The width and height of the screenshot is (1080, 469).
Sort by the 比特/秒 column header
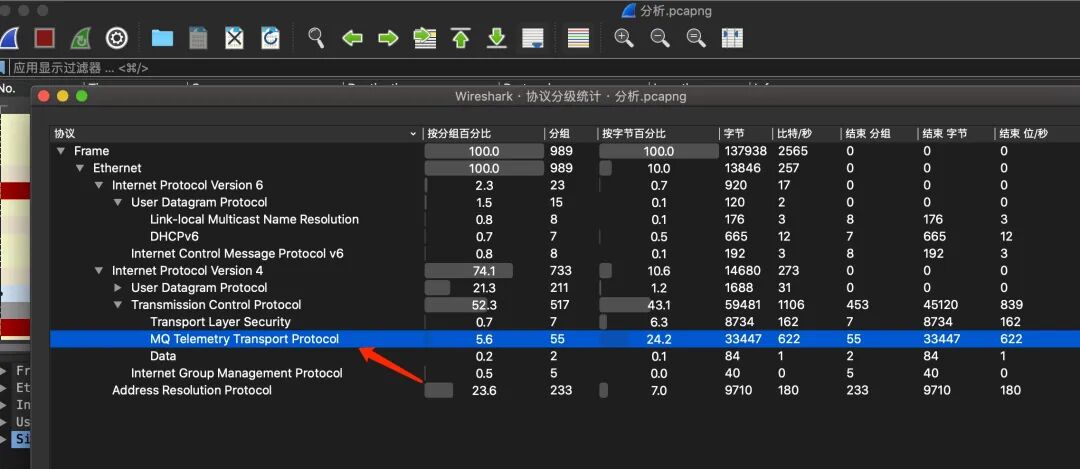coord(806,134)
